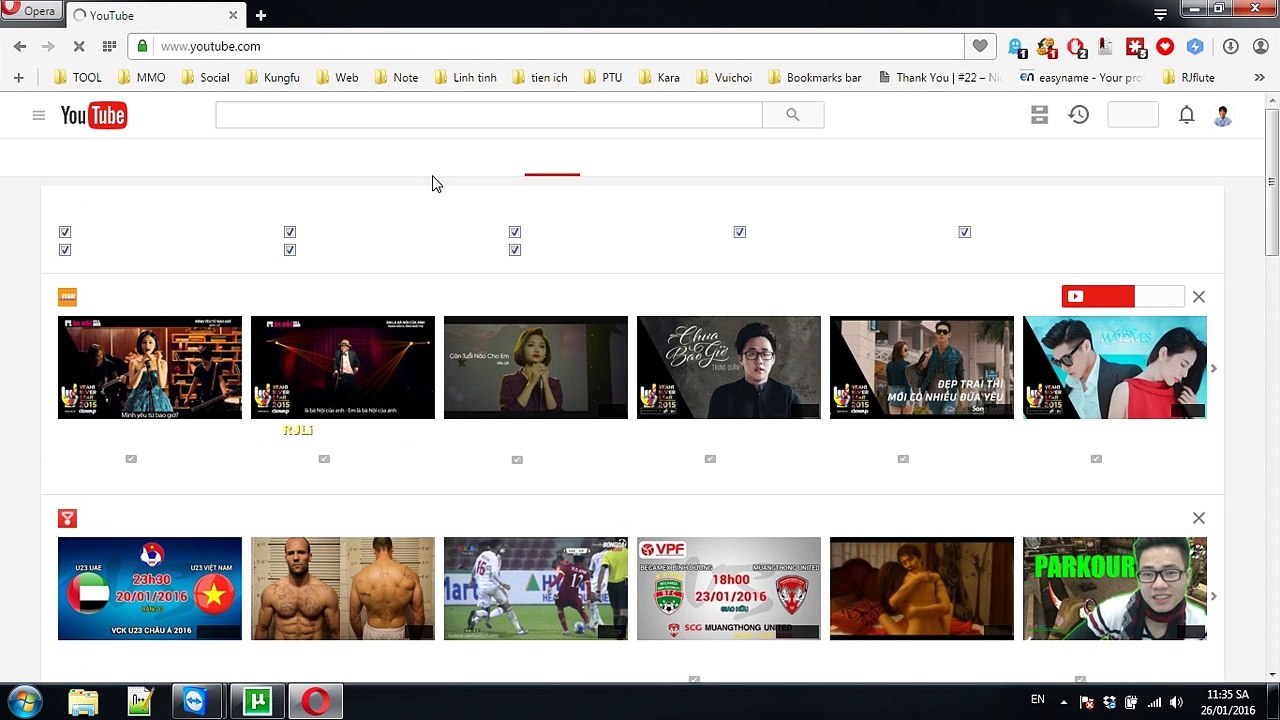Open the Vuichoi bookmarks folder
1280x720 pixels.
[723, 77]
